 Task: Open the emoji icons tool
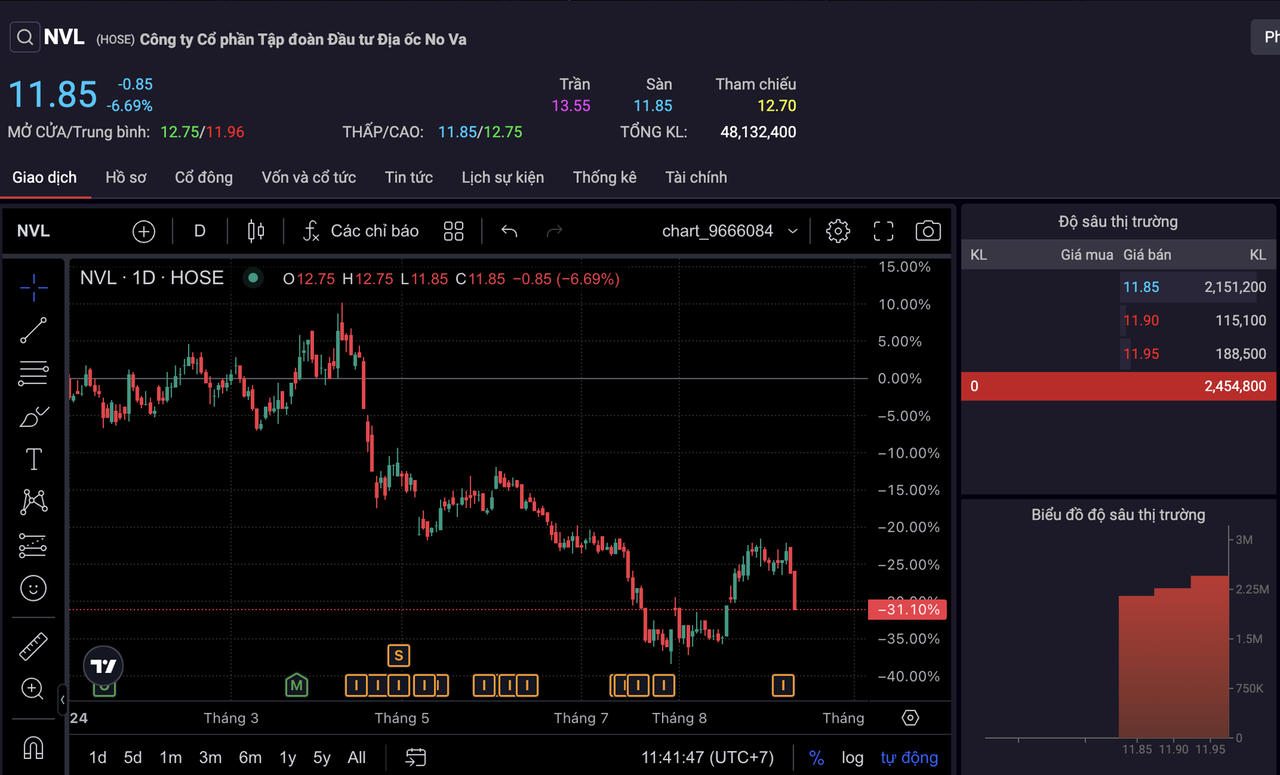point(33,588)
